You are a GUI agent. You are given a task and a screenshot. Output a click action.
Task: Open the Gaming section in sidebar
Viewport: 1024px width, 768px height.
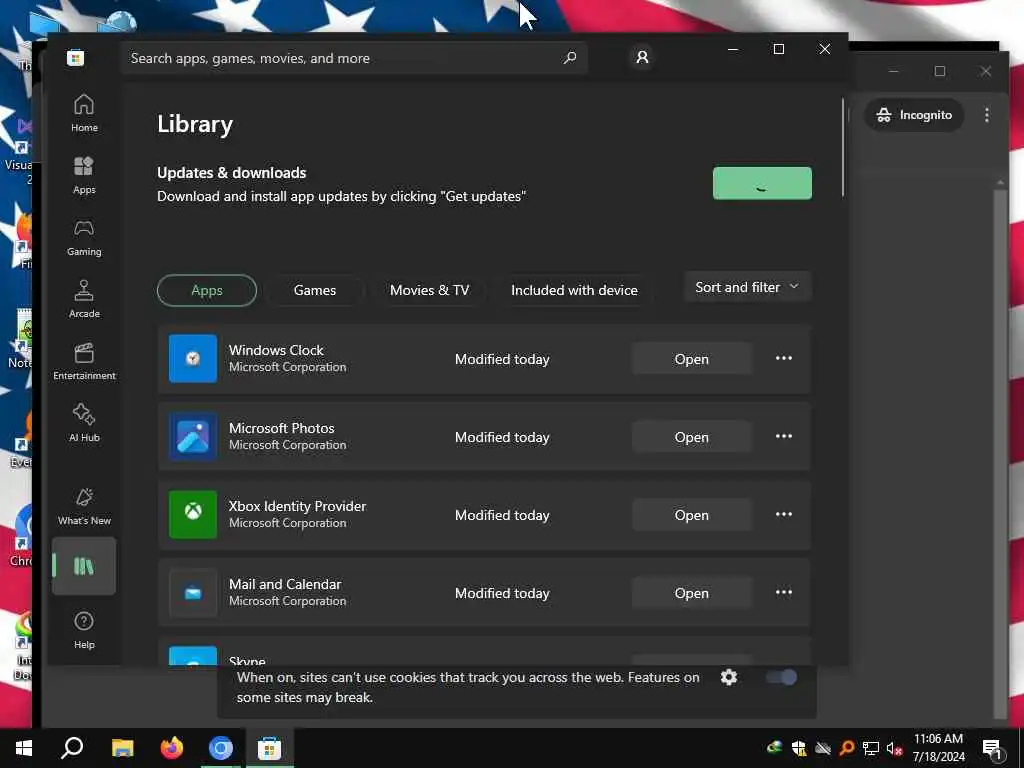coord(84,237)
